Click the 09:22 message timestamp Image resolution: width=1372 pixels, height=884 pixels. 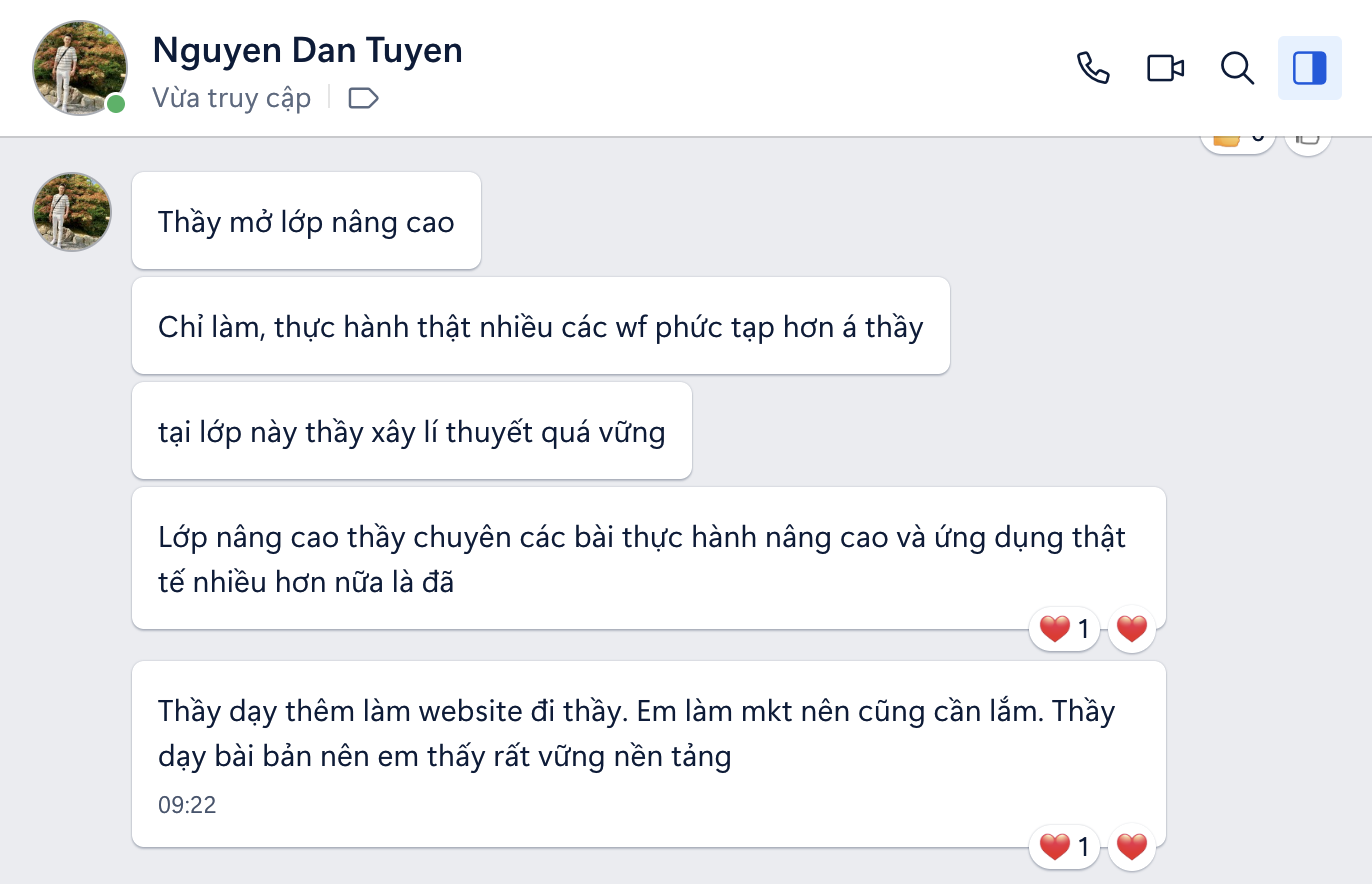[187, 805]
